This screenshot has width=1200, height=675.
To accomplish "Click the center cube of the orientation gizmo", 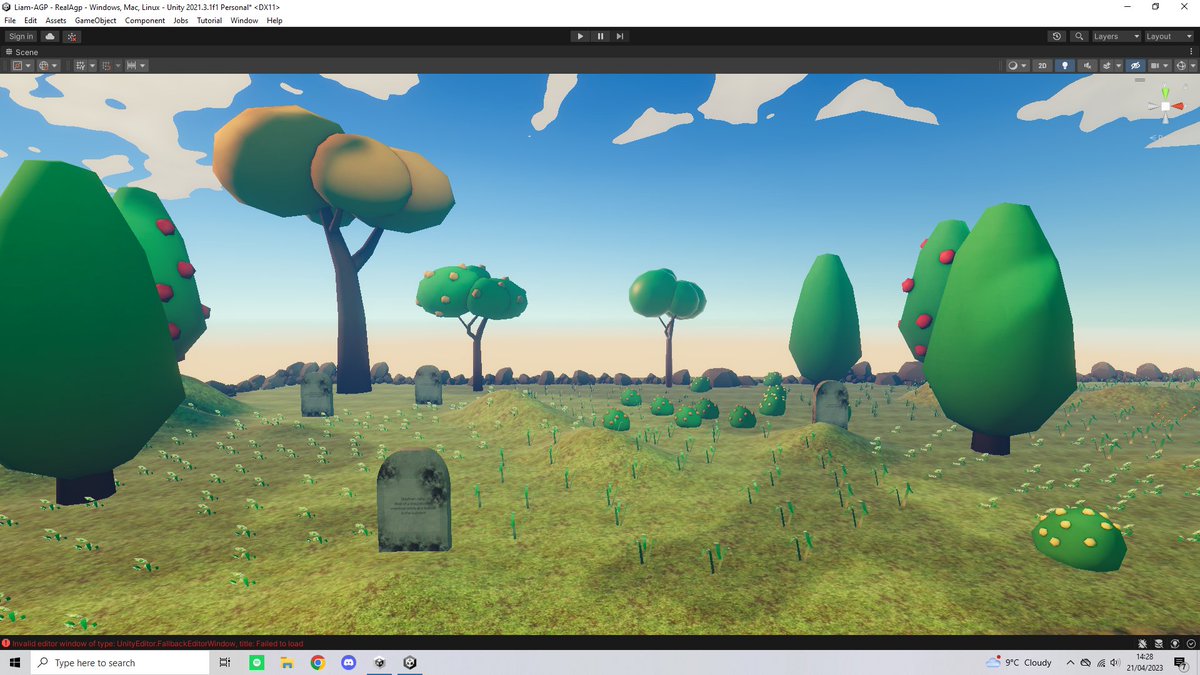I will pyautogui.click(x=1165, y=106).
